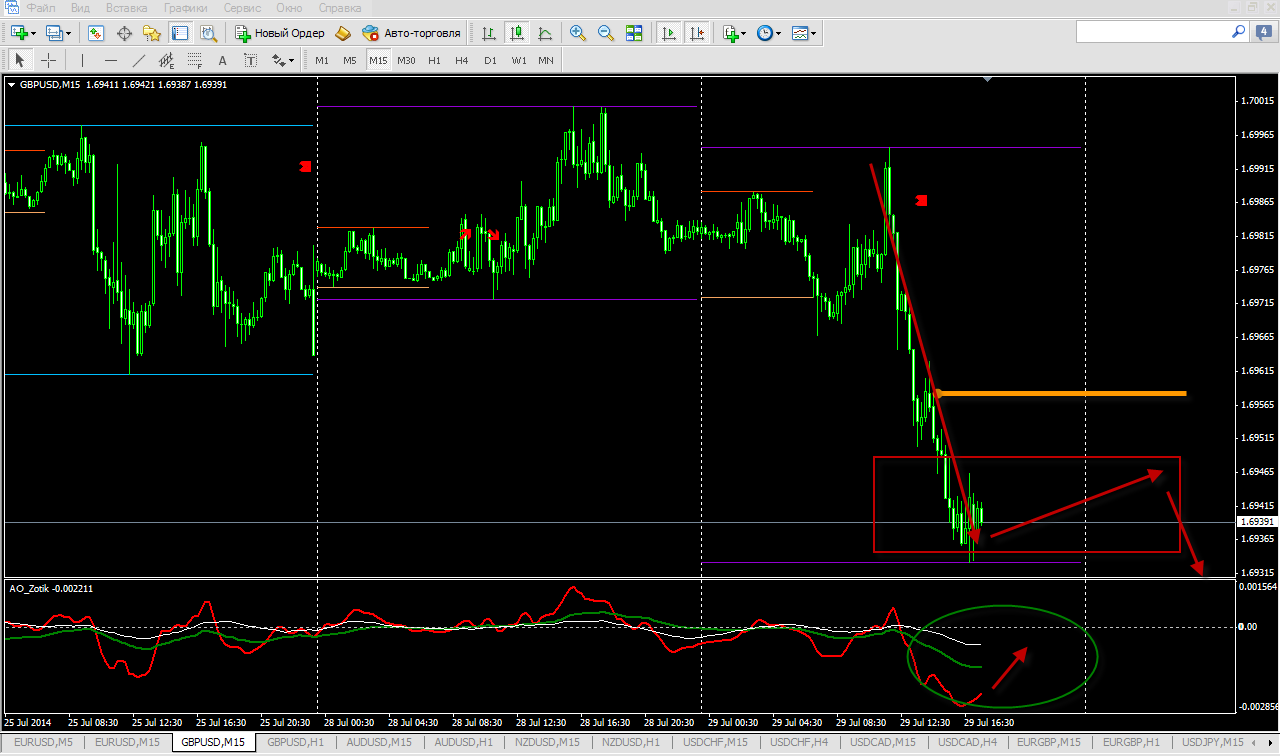Click the orange horizontal level line
The image size is (1280, 756).
click(1060, 394)
